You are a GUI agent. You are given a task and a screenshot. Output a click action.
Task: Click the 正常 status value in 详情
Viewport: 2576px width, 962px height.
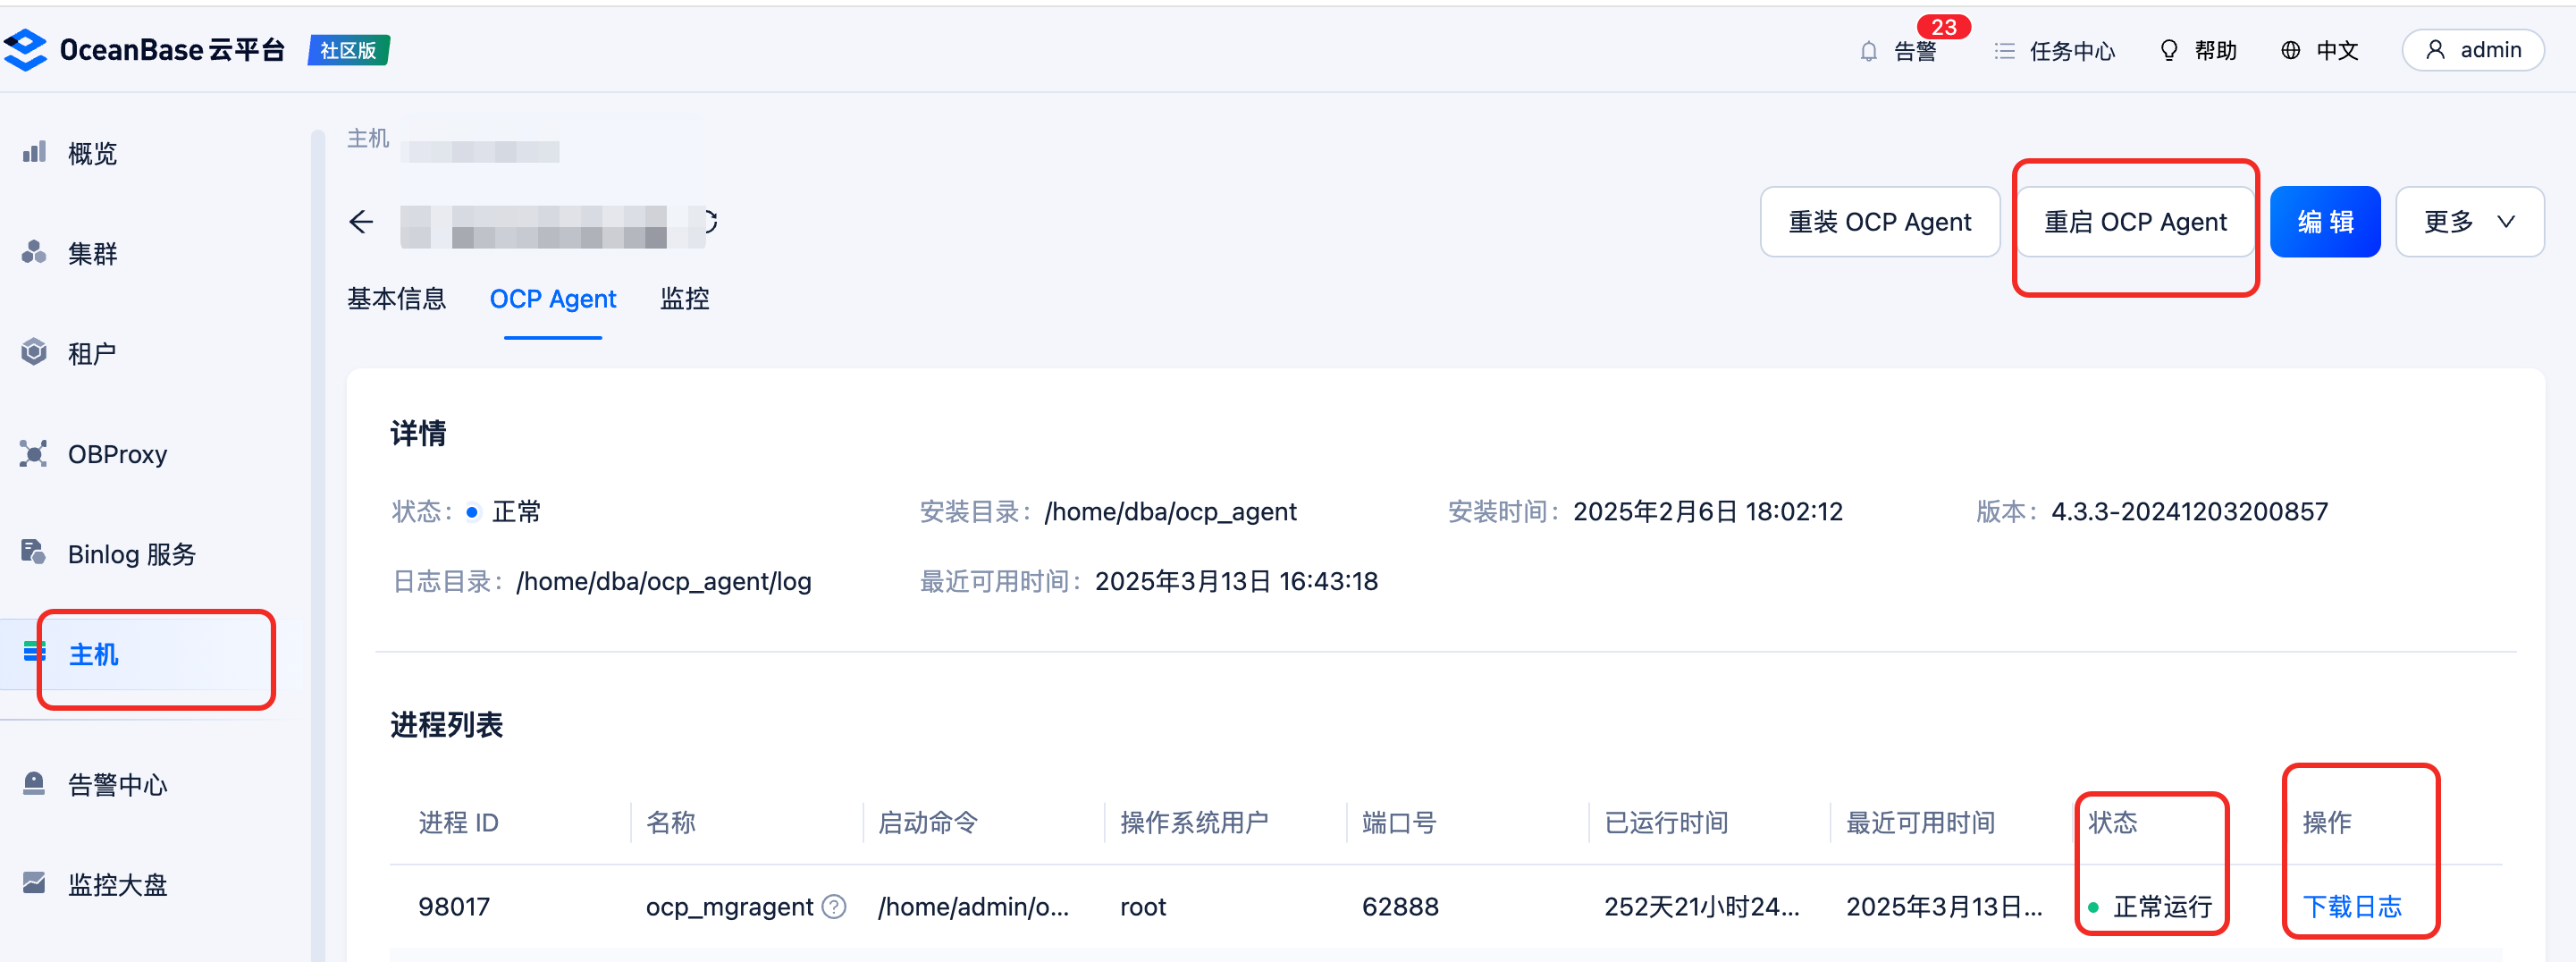click(516, 512)
